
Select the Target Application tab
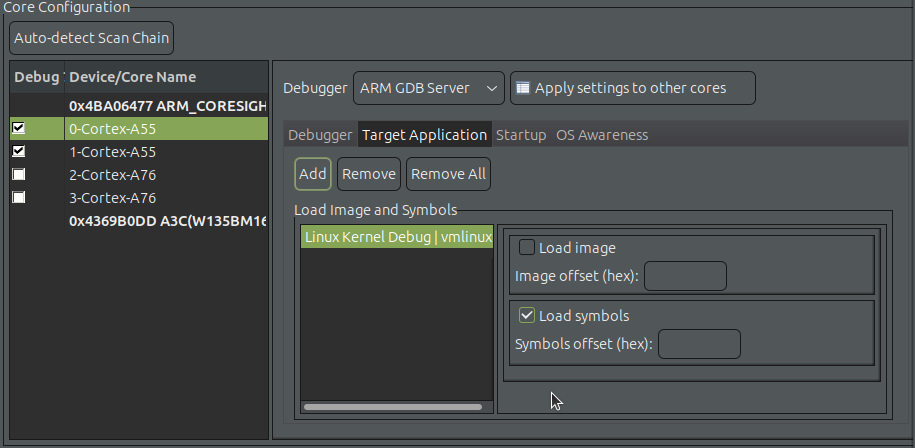pos(424,135)
